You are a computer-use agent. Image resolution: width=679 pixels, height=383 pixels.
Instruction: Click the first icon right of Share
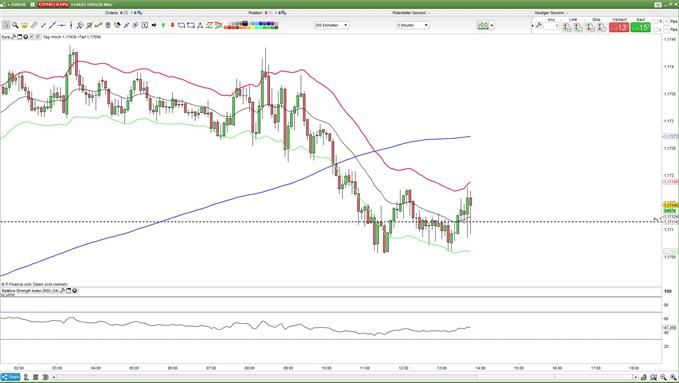(x=26, y=377)
